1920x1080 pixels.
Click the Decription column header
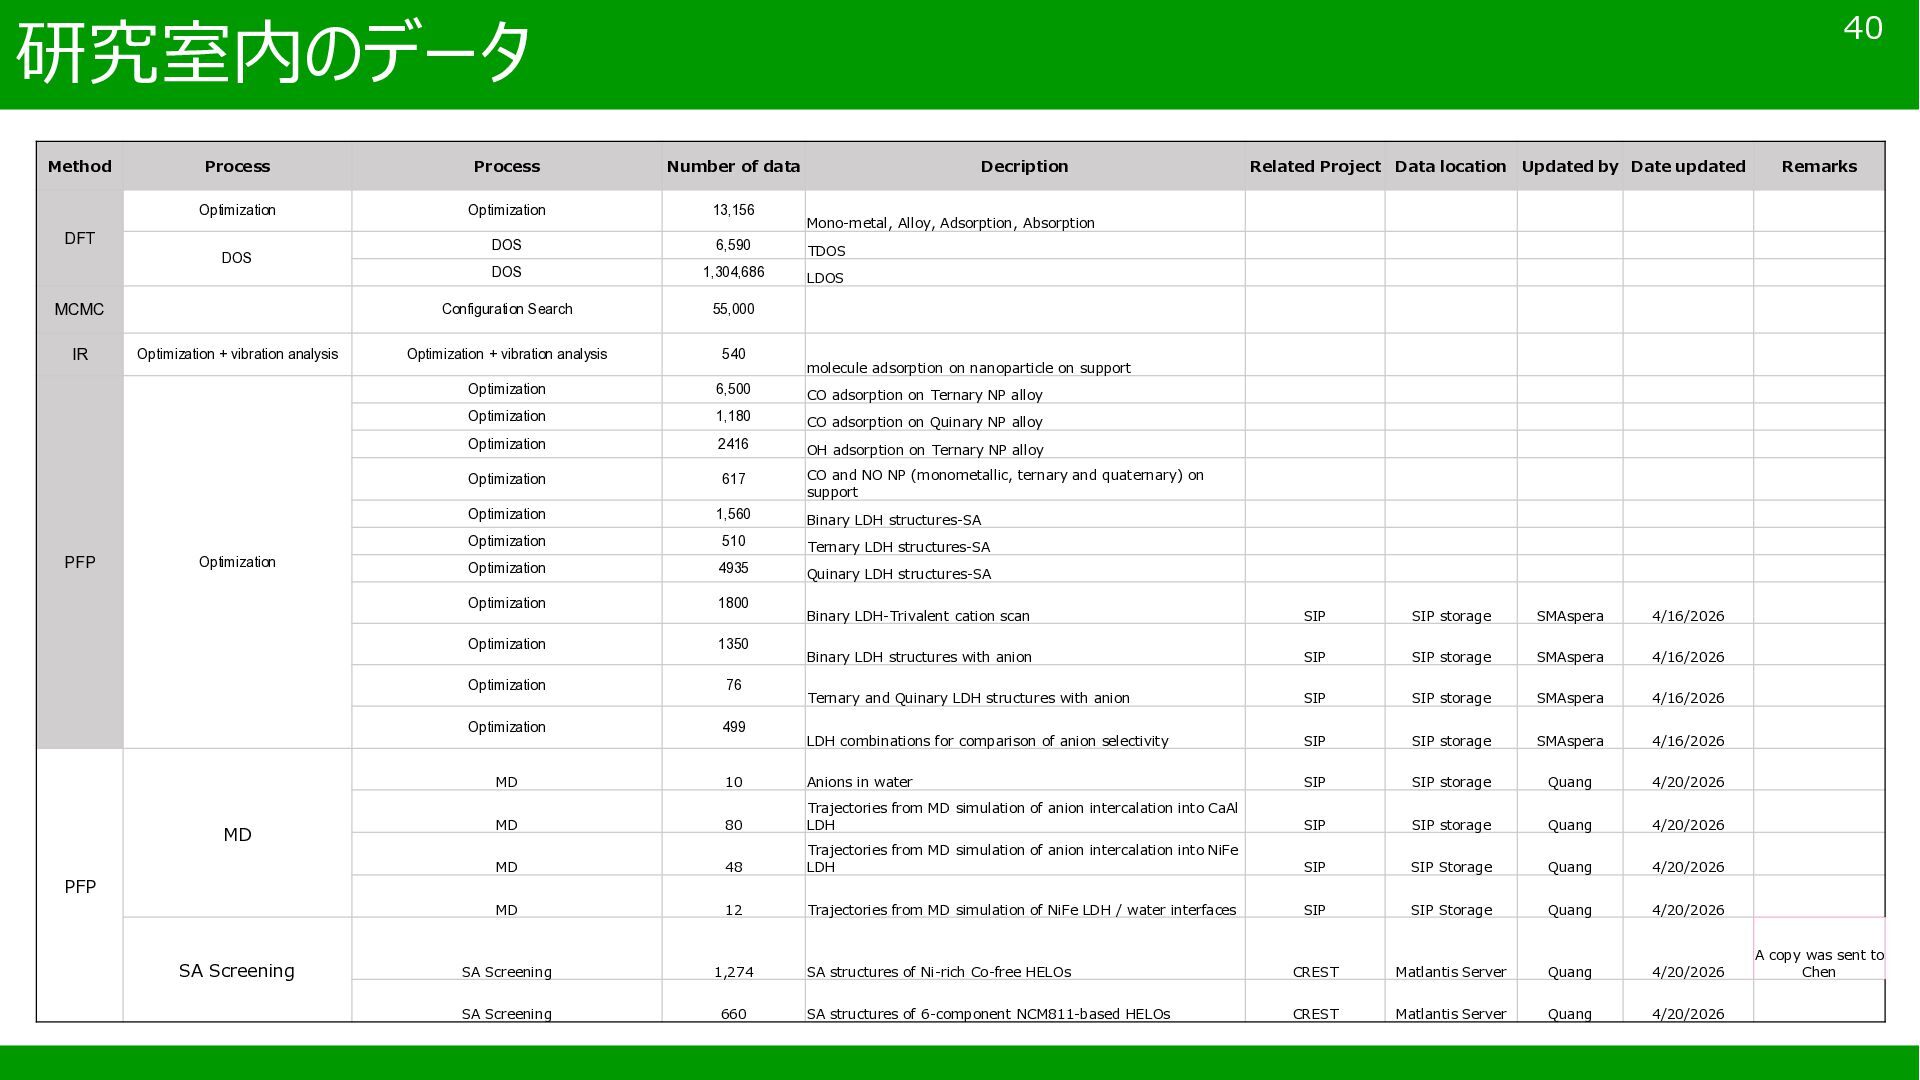pyautogui.click(x=1024, y=166)
